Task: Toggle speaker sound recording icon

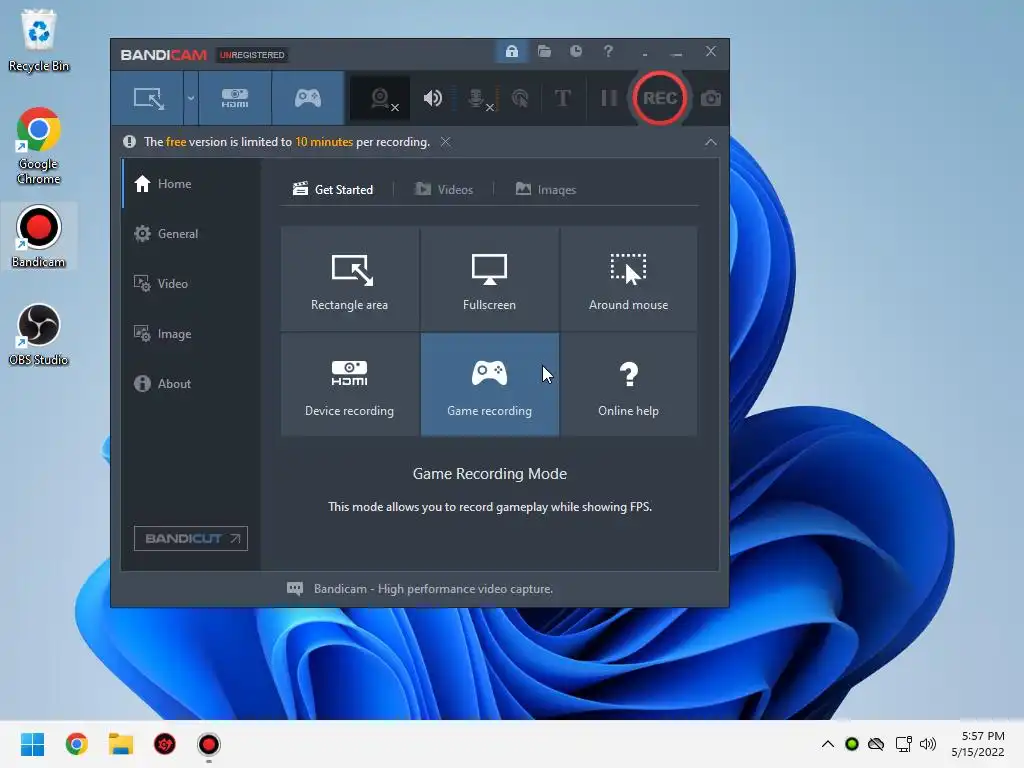Action: 432,99
